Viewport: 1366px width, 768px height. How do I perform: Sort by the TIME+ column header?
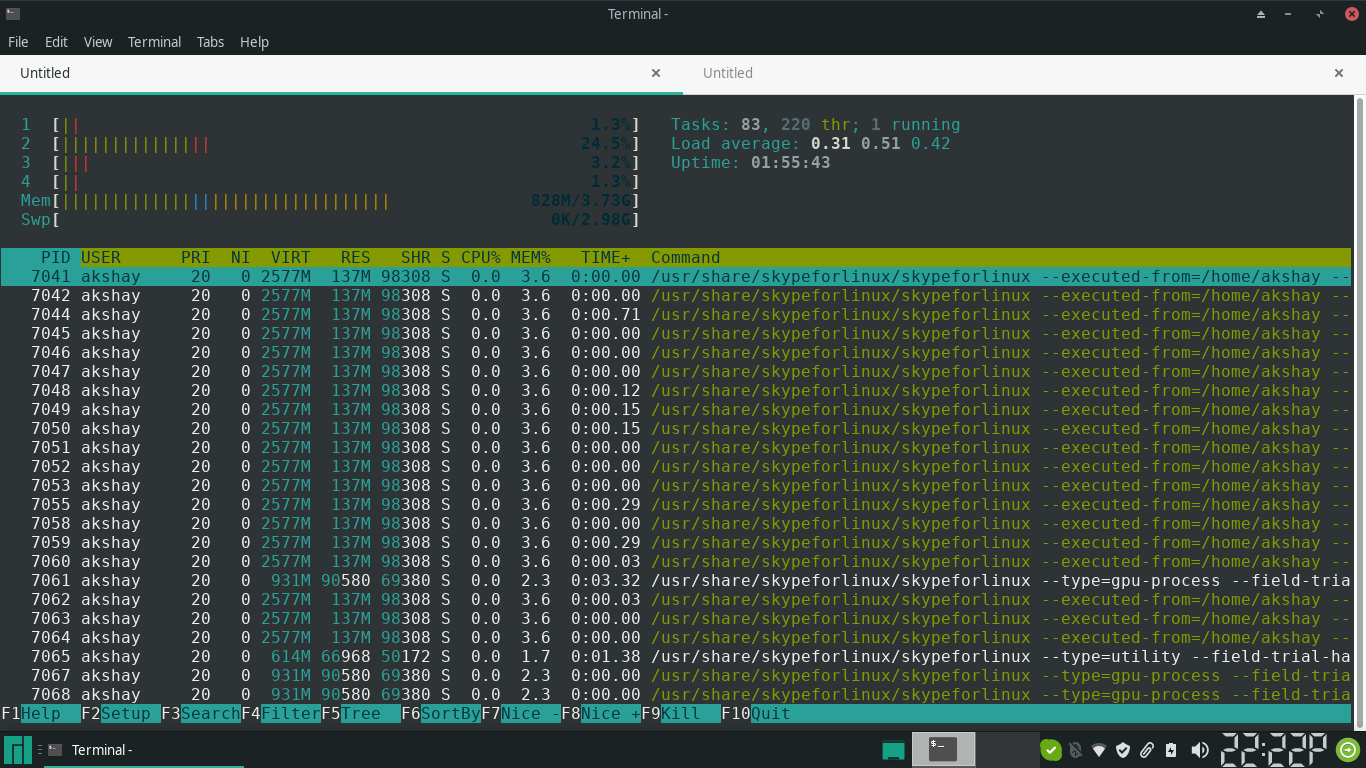point(606,257)
